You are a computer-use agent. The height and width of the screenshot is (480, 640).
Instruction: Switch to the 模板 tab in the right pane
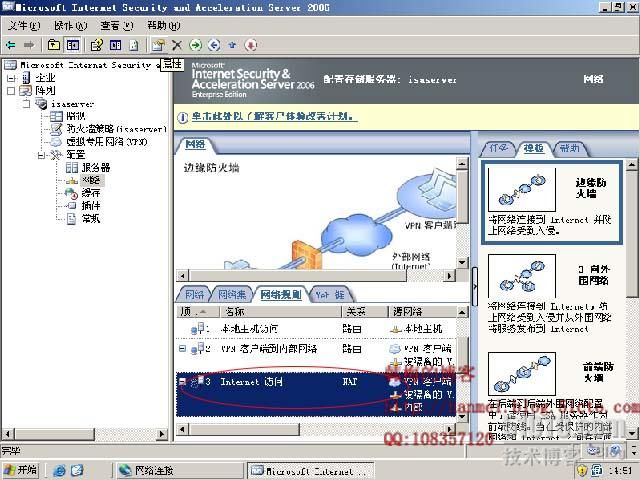(x=533, y=148)
